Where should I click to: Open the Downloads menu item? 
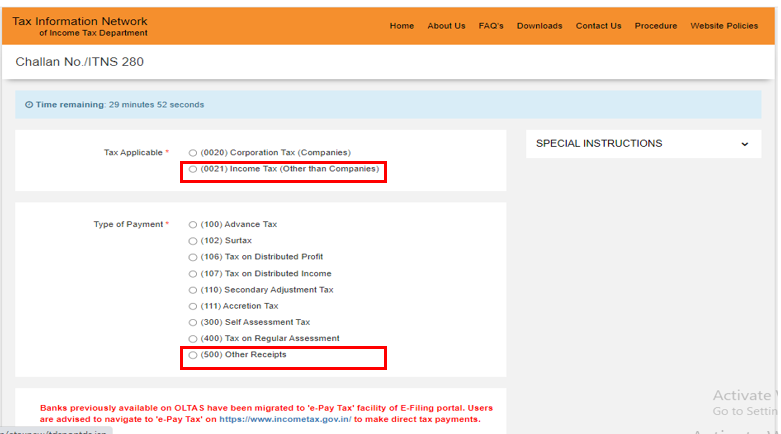(x=539, y=26)
